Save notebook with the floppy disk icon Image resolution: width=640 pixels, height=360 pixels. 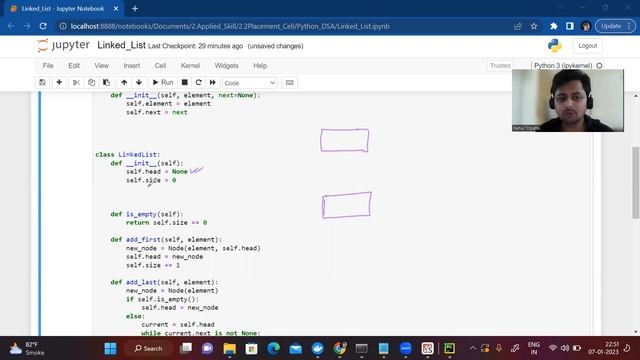(x=42, y=82)
